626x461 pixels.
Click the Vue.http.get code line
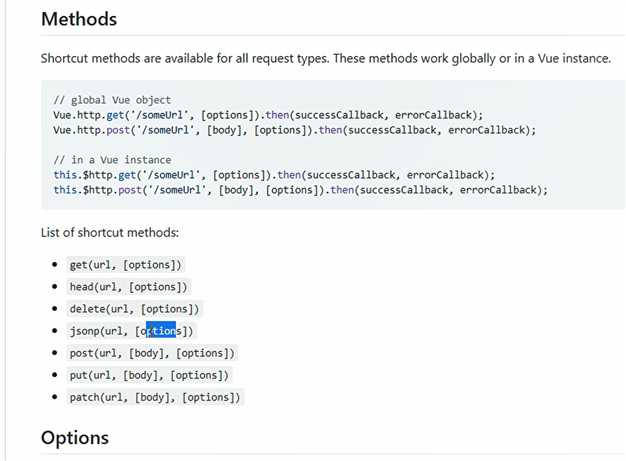point(268,115)
